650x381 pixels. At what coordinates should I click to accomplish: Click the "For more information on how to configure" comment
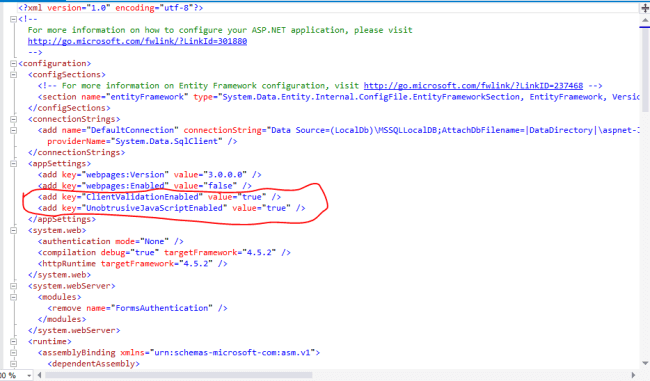[220, 30]
